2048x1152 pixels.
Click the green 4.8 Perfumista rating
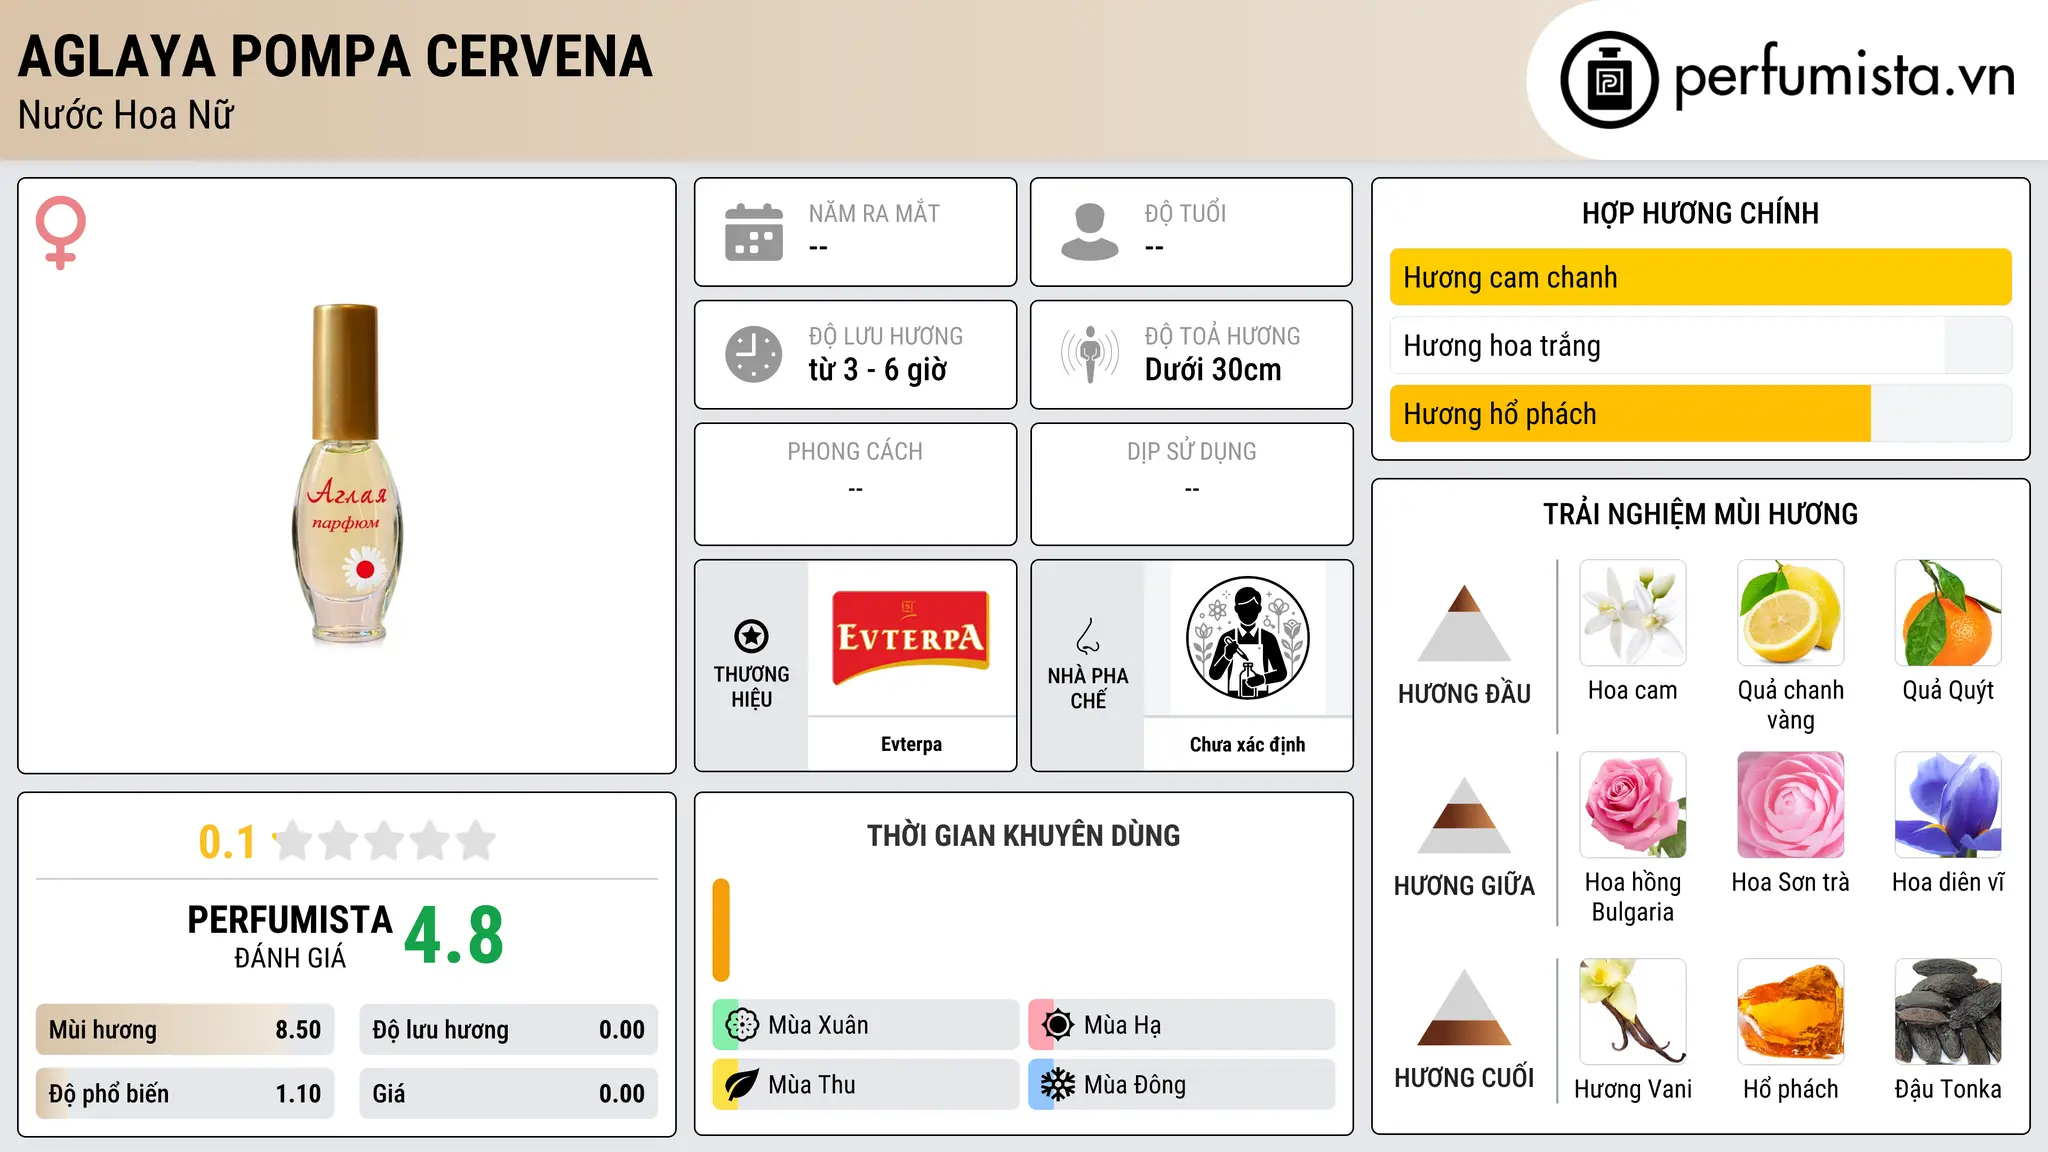click(x=454, y=935)
